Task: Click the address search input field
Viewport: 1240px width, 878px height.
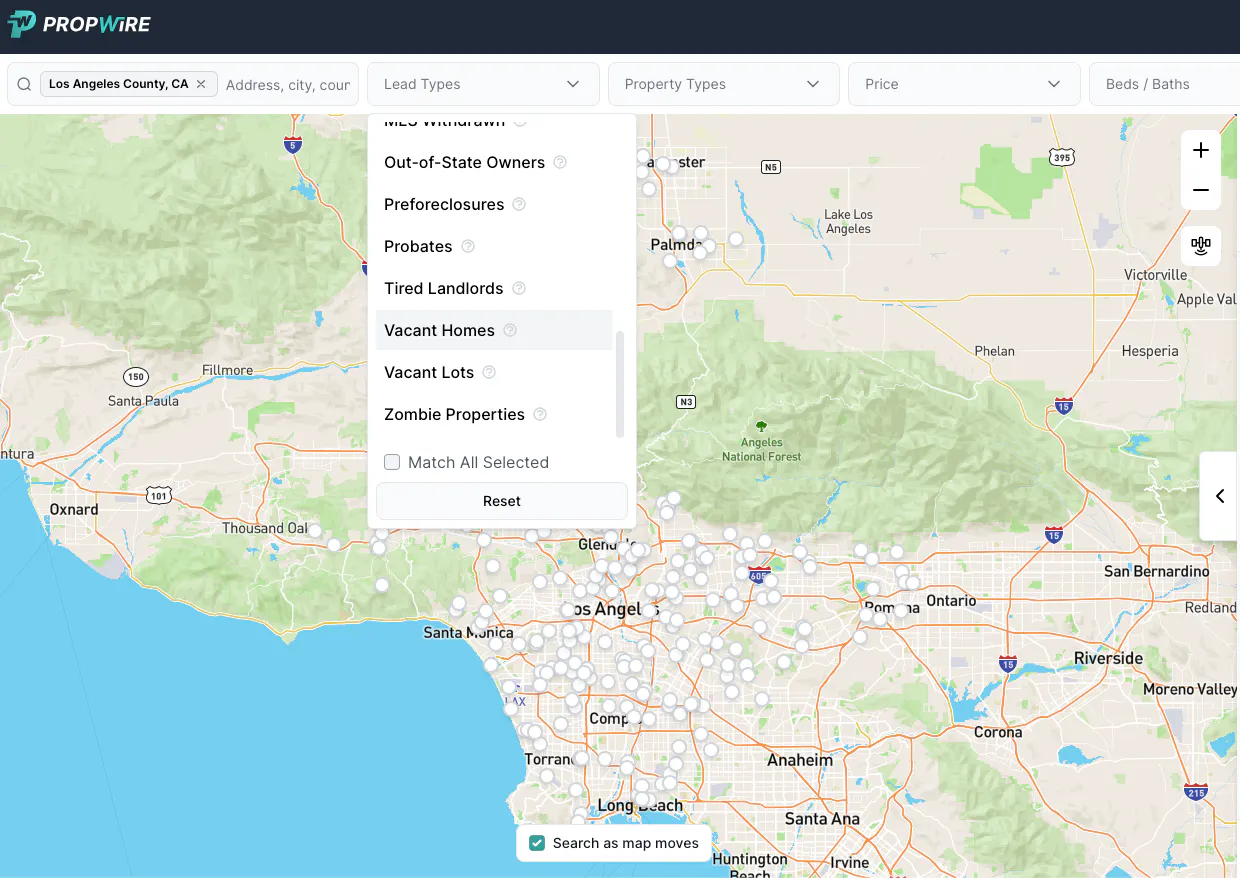Action: [x=289, y=84]
